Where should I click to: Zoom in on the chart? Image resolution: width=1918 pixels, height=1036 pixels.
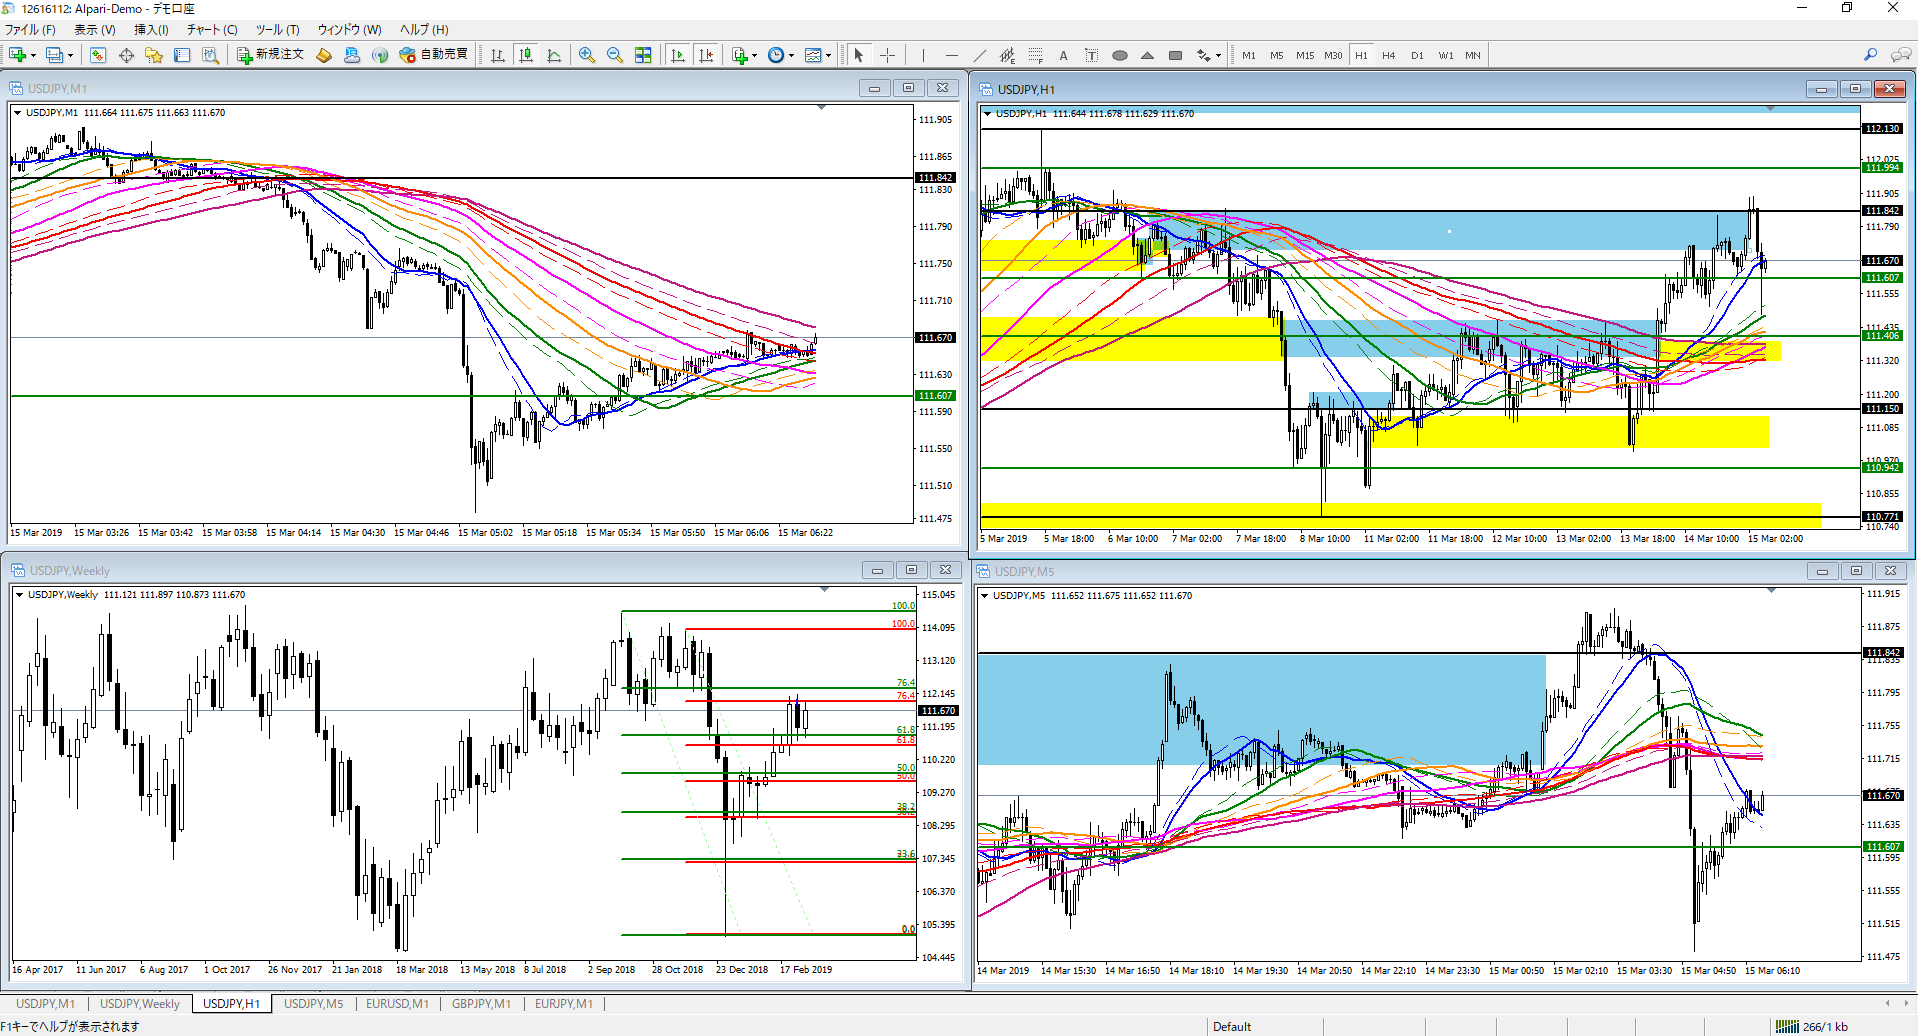click(x=587, y=55)
